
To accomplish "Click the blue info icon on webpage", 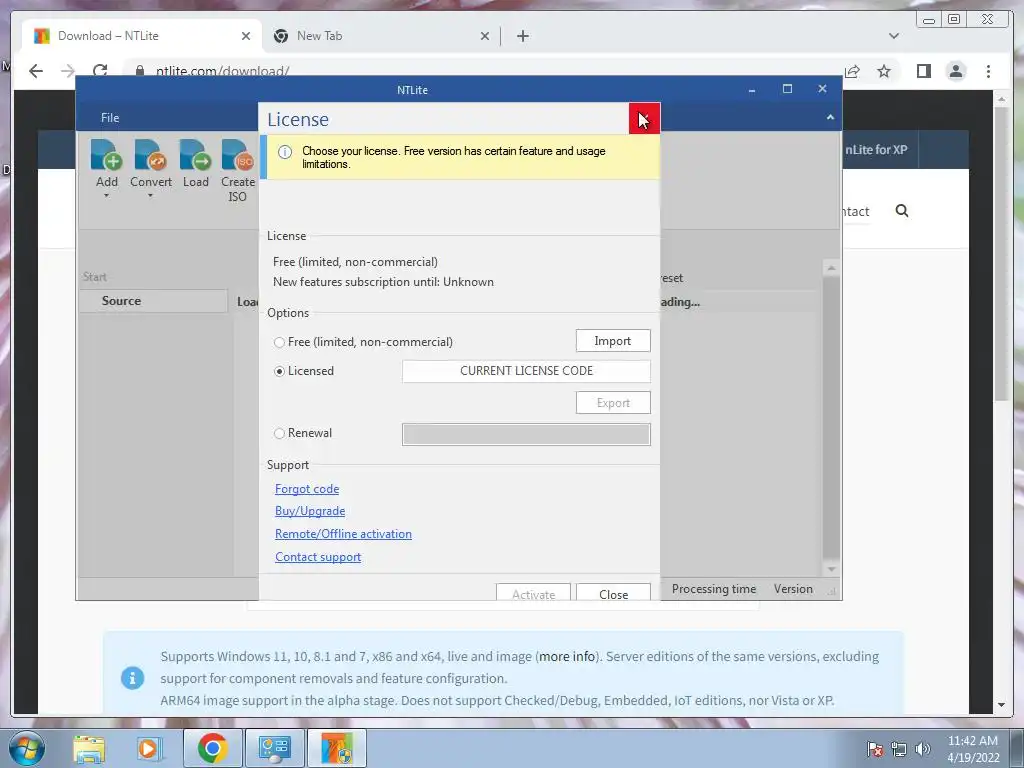I will (133, 678).
